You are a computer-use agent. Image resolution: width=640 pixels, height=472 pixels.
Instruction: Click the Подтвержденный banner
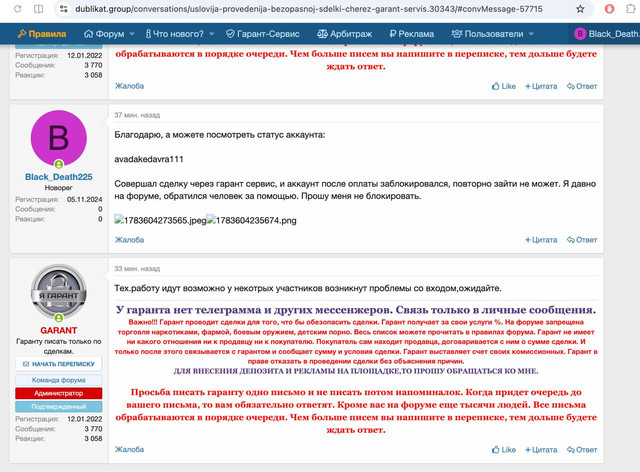click(59, 407)
